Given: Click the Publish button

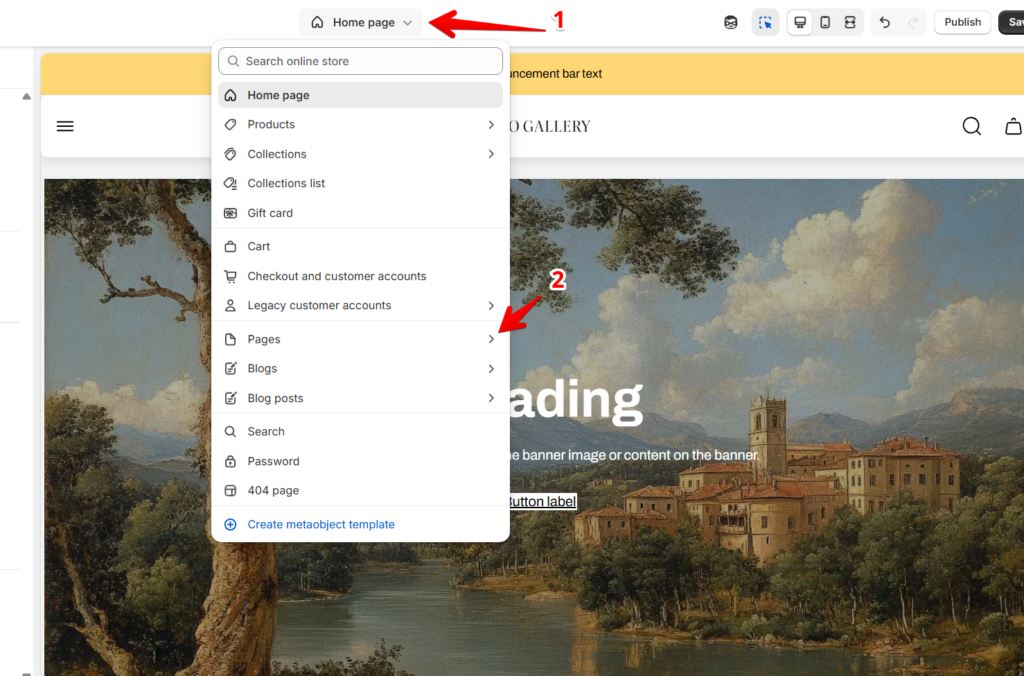Looking at the screenshot, I should coord(963,22).
